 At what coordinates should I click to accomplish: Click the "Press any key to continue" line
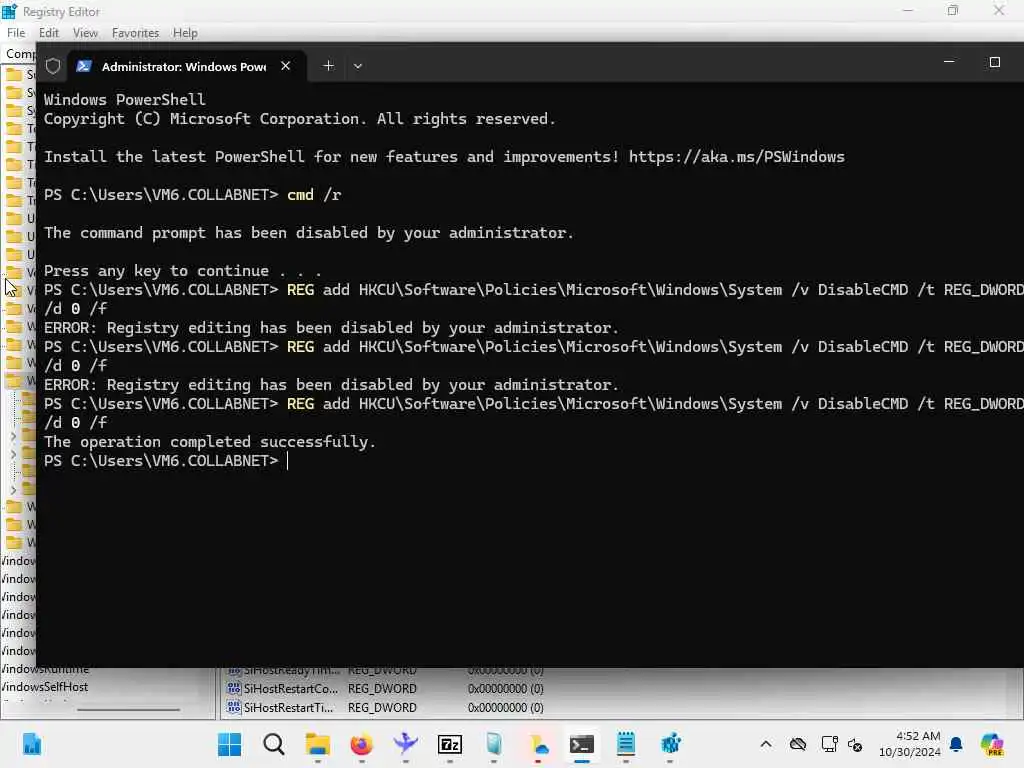(x=182, y=271)
